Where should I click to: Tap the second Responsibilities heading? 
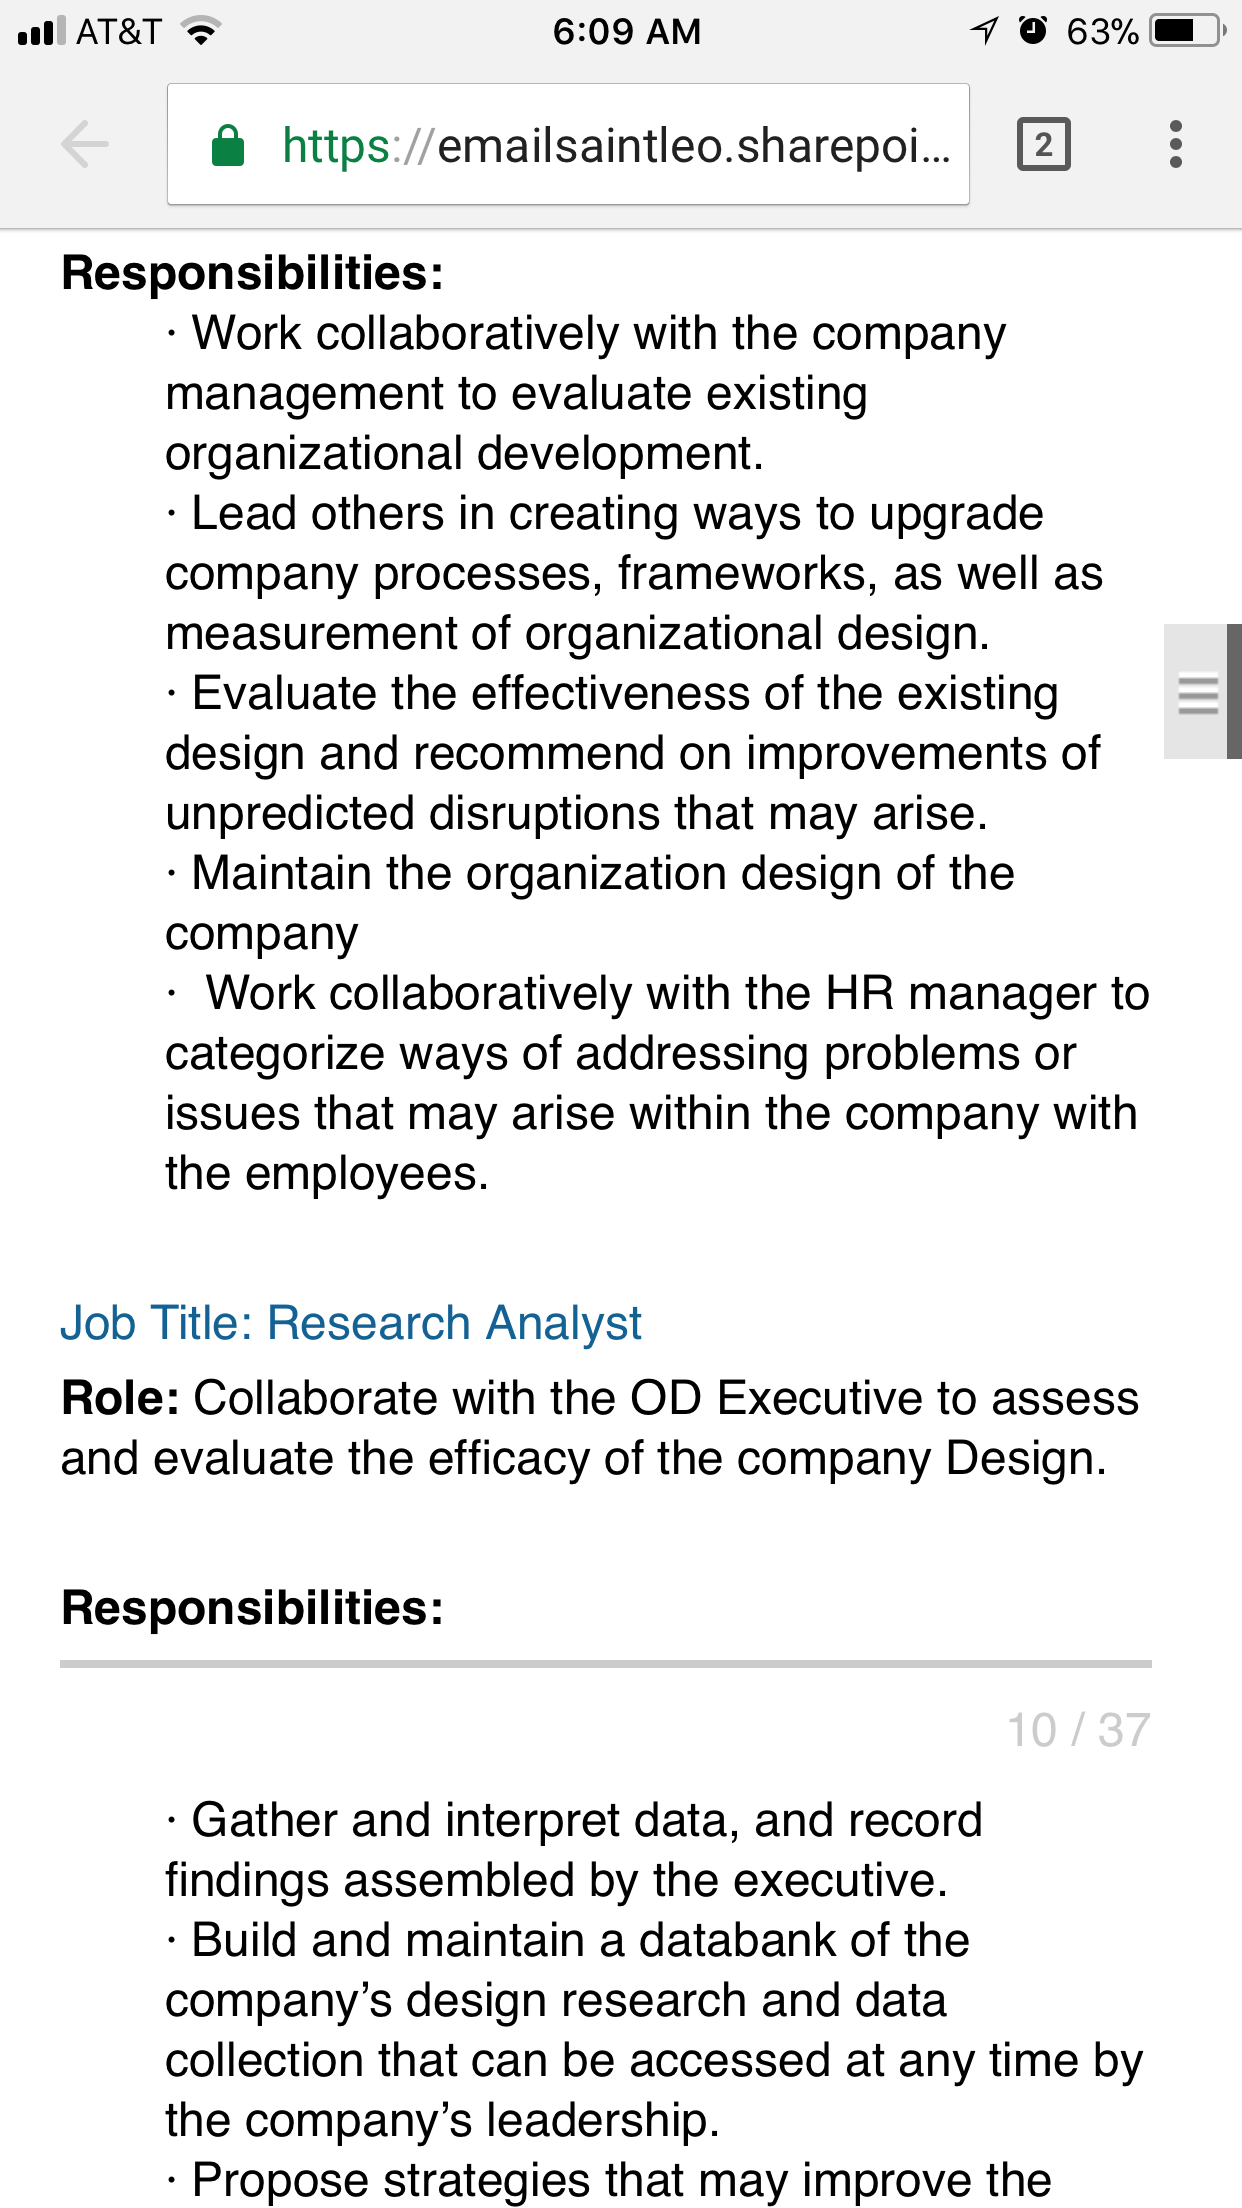(253, 1608)
